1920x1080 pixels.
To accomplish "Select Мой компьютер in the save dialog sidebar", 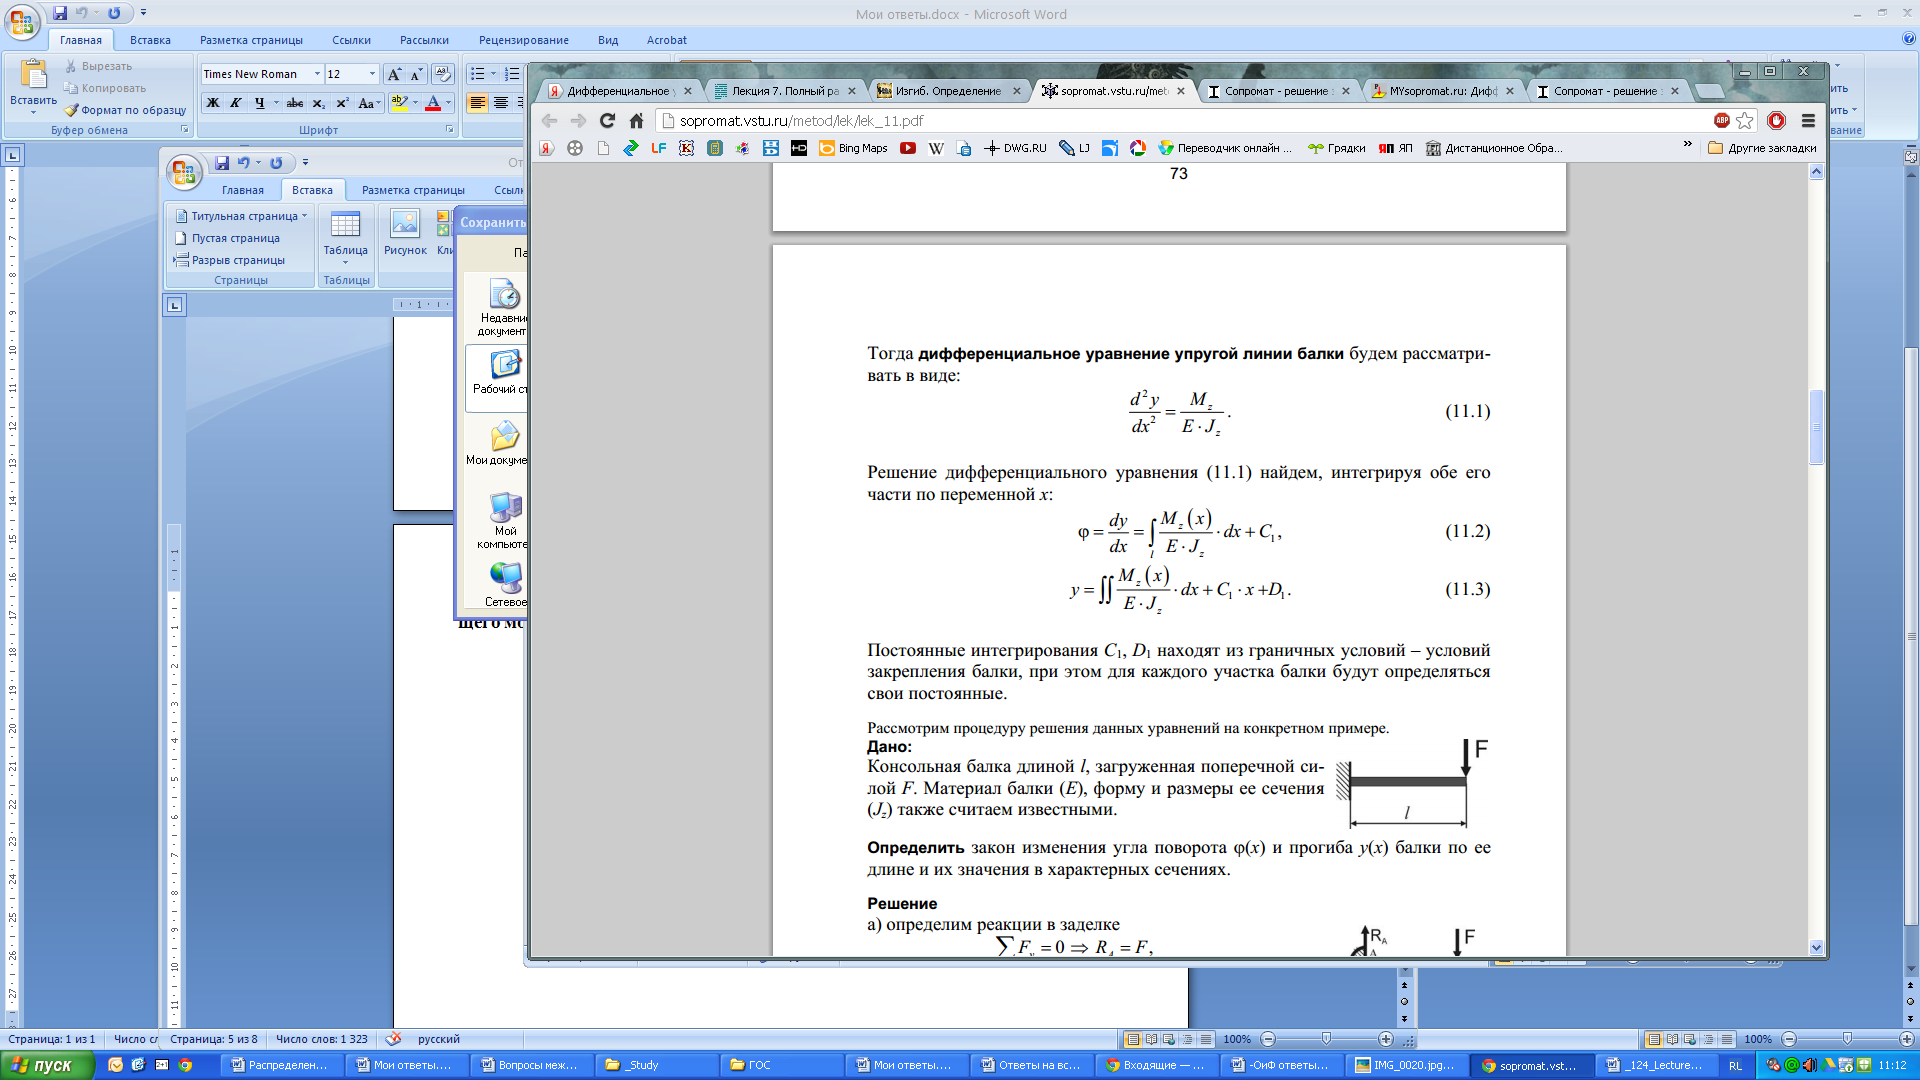I will click(501, 520).
